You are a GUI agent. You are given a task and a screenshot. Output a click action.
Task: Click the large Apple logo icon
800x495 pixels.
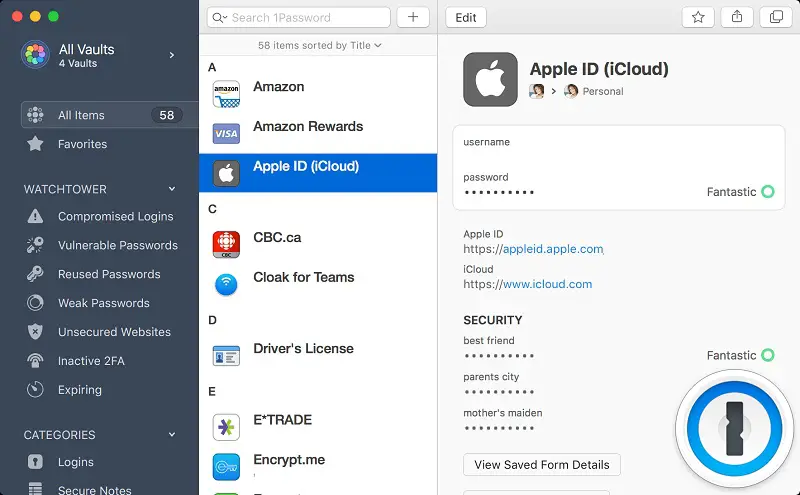click(490, 79)
